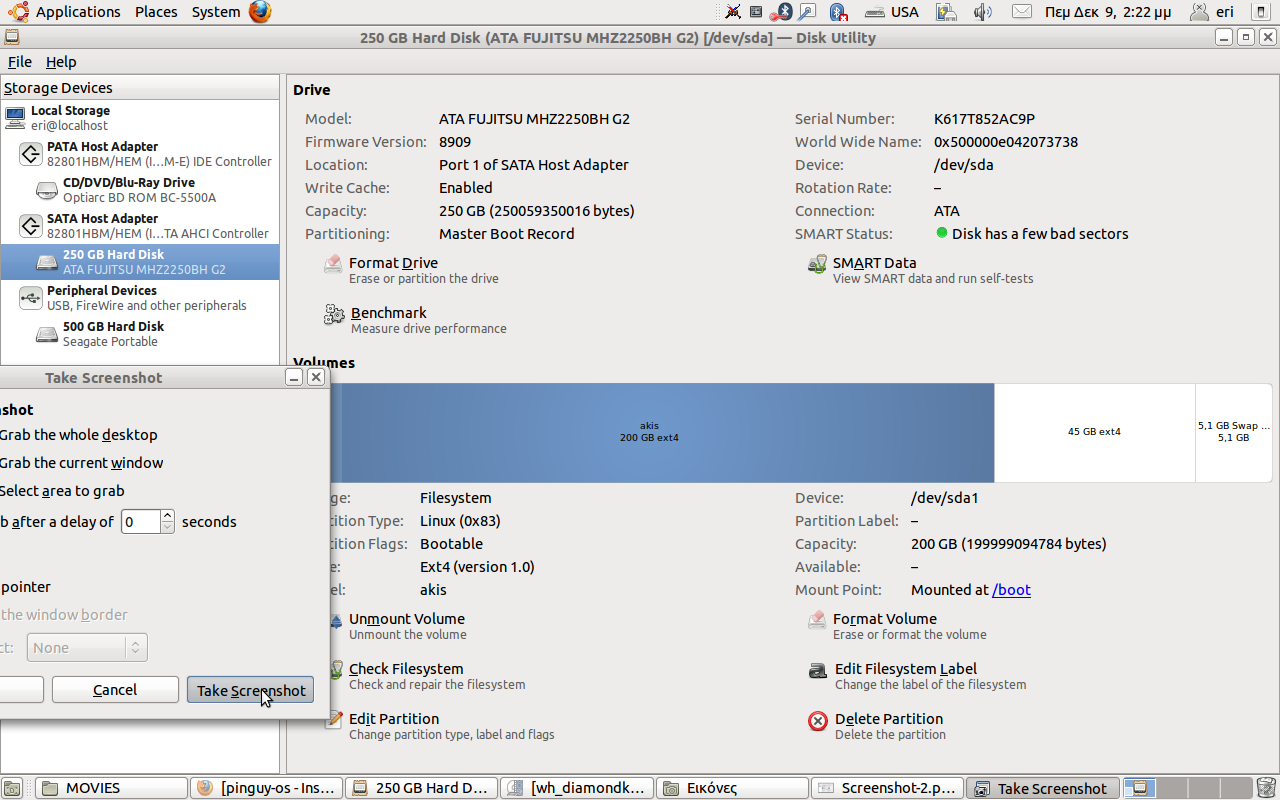
Task: Switch to the pinguy-os taskbar window
Action: click(267, 788)
